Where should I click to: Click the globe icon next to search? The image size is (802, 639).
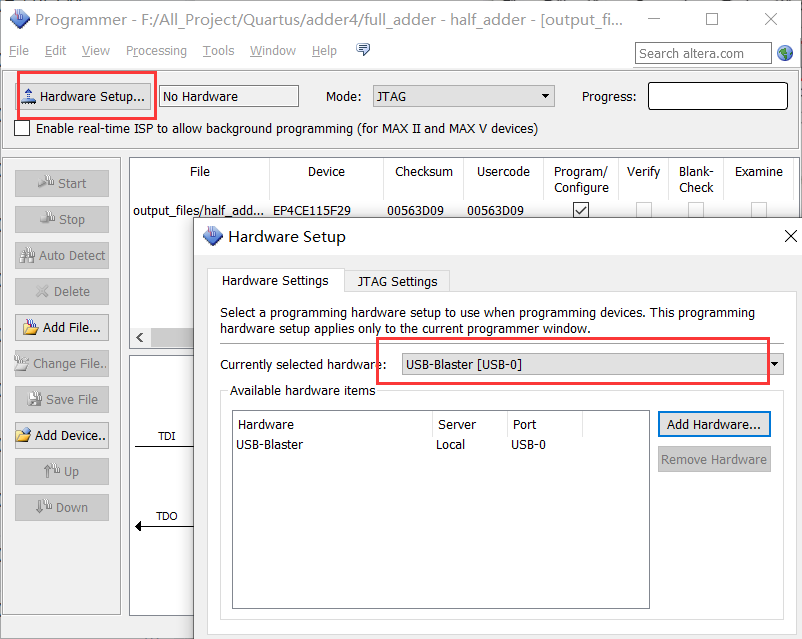click(x=785, y=53)
